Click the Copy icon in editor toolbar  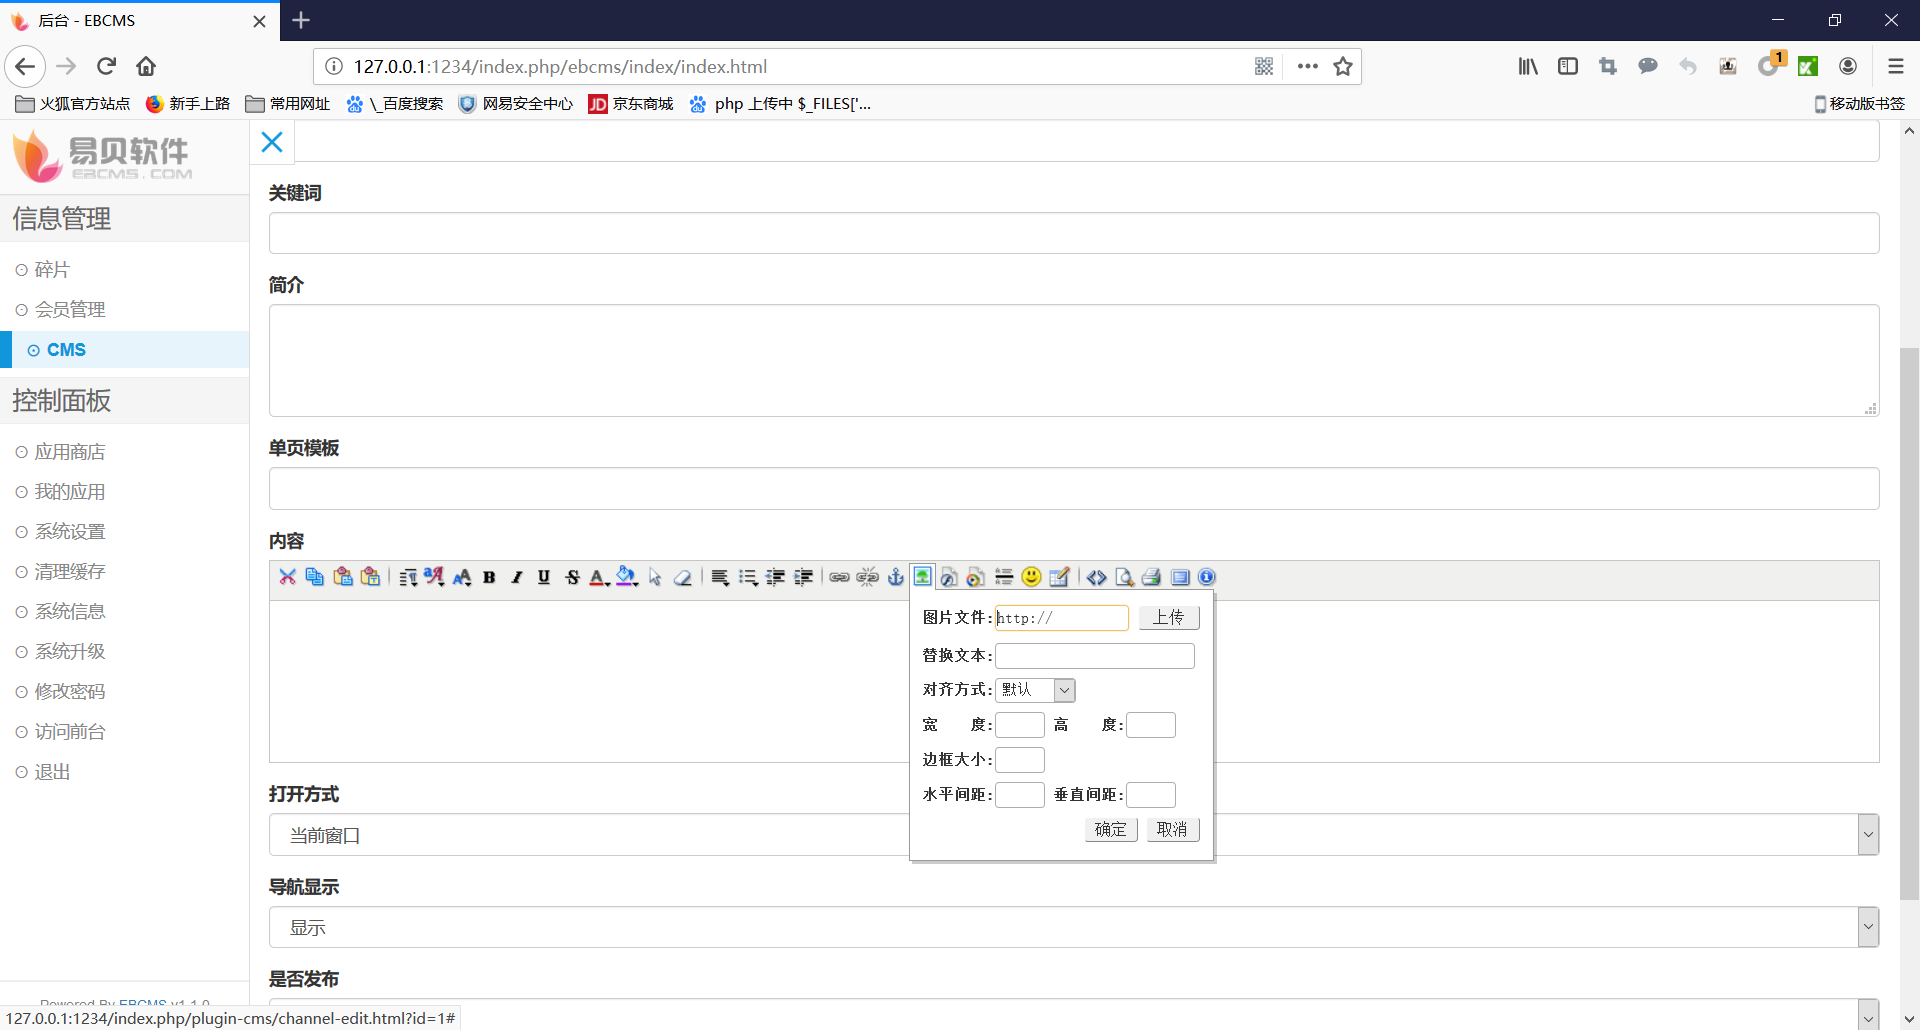tap(314, 577)
